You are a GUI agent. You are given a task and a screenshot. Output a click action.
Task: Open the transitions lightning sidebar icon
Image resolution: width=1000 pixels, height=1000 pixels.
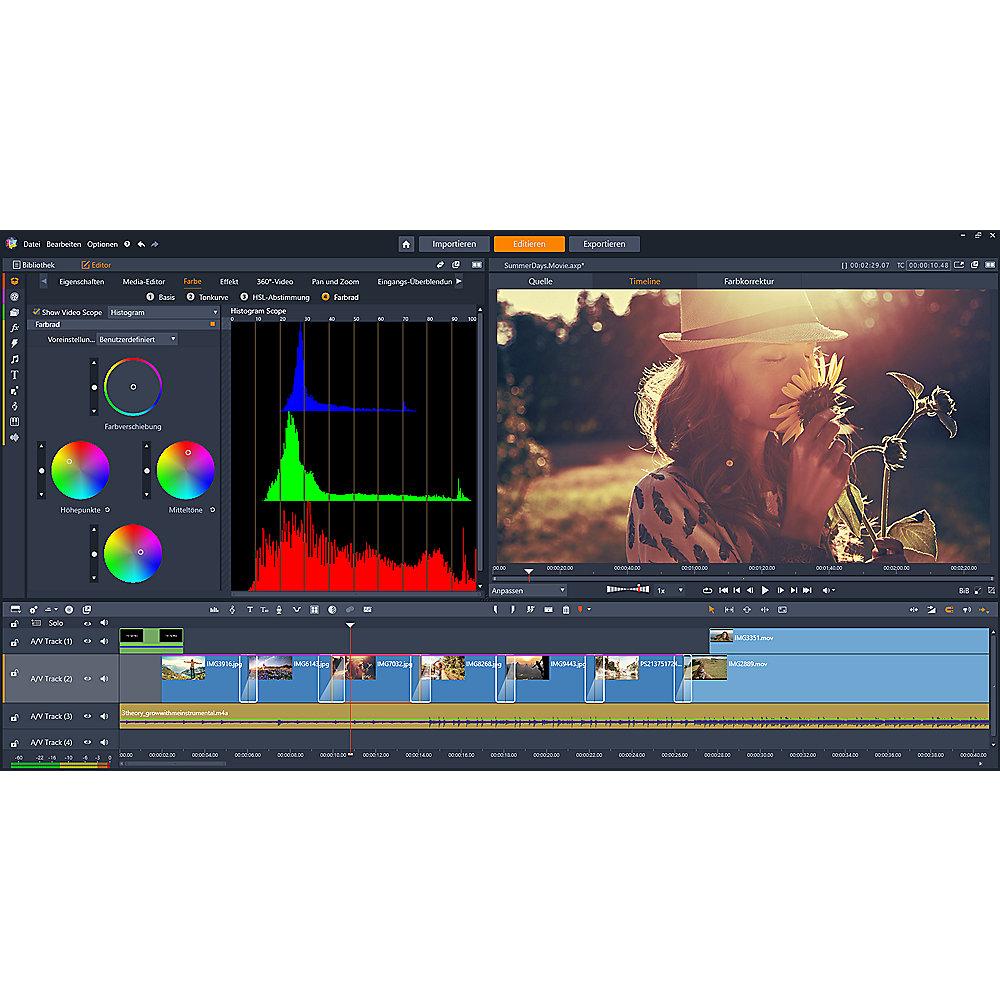click(15, 344)
